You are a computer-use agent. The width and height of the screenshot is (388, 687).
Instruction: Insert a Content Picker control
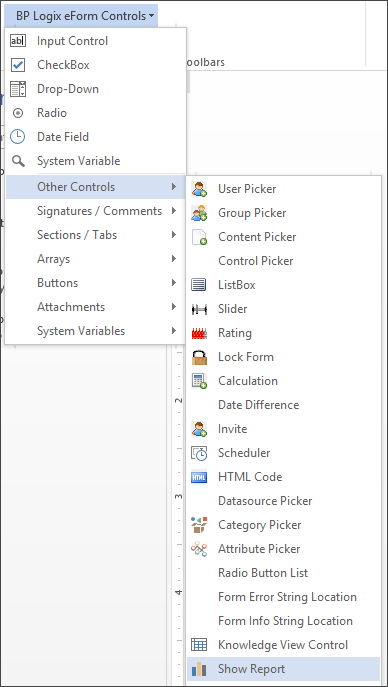point(284,237)
